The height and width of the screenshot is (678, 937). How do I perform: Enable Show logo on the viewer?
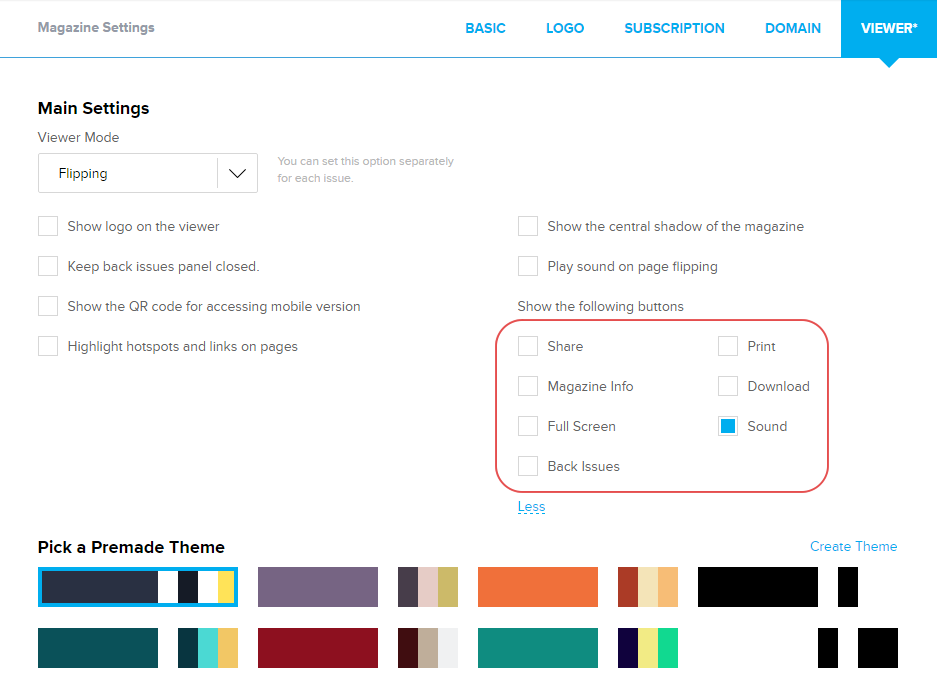(x=48, y=226)
